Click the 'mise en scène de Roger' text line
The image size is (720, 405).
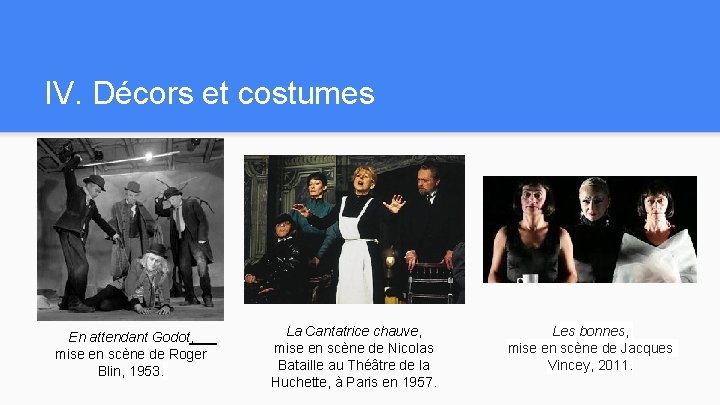click(131, 354)
